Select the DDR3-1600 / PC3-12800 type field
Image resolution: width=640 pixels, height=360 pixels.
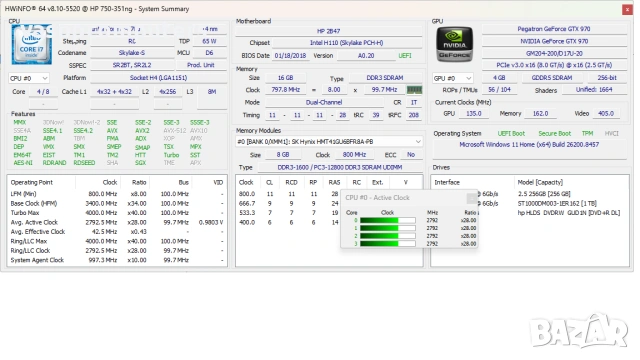[340, 167]
